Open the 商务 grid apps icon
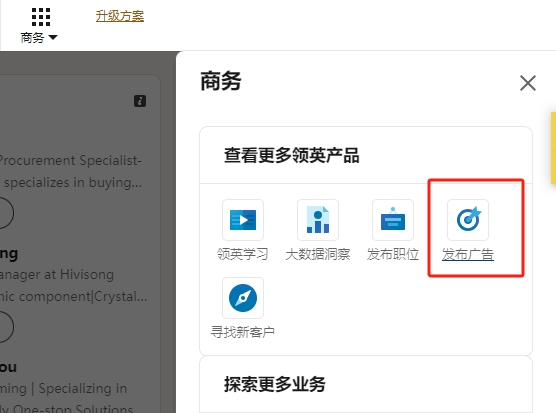Image resolution: width=556 pixels, height=413 pixels. pyautogui.click(x=41, y=17)
